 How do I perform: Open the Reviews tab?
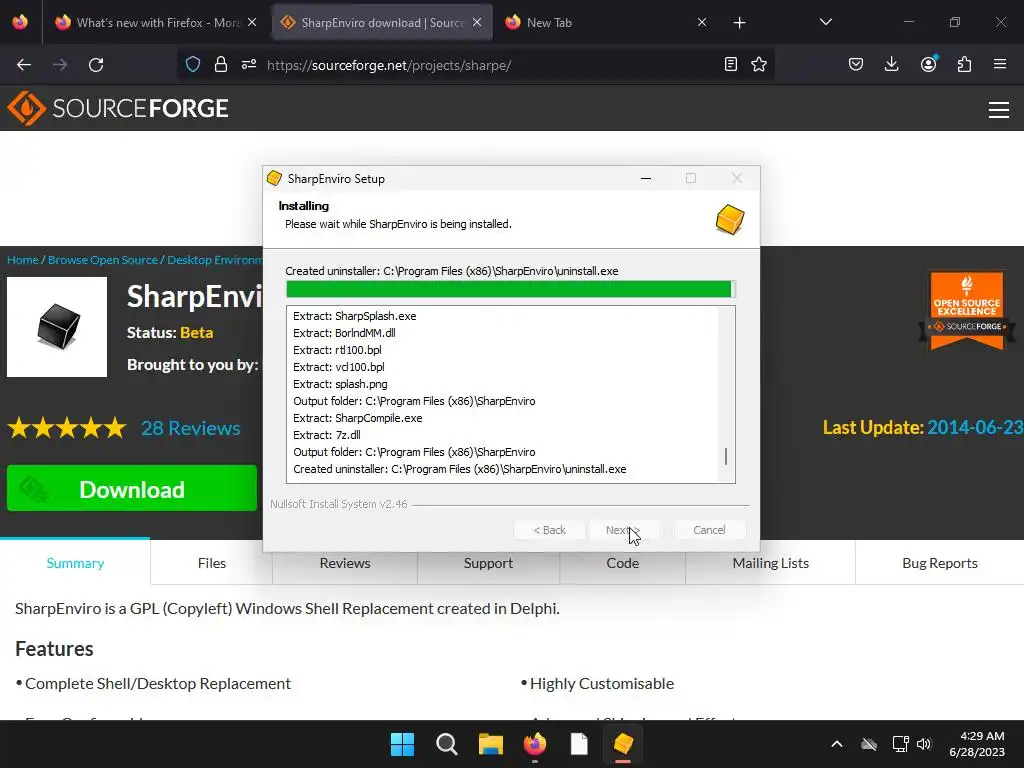[345, 563]
